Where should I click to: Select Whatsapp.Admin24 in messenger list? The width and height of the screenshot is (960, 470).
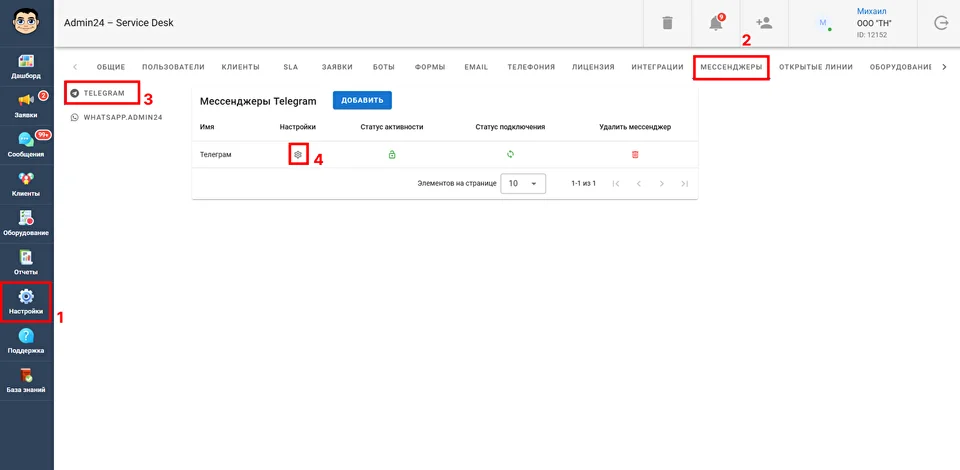click(x=116, y=117)
